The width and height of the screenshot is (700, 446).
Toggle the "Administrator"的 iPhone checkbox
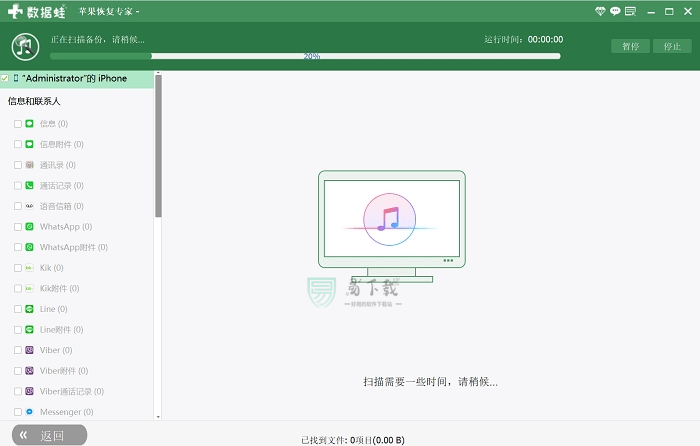[x=5, y=78]
